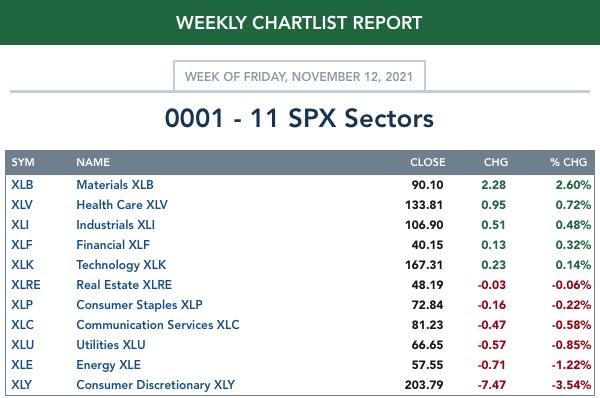Click the week of November 12 date box
The height and width of the screenshot is (398, 600).
click(299, 76)
